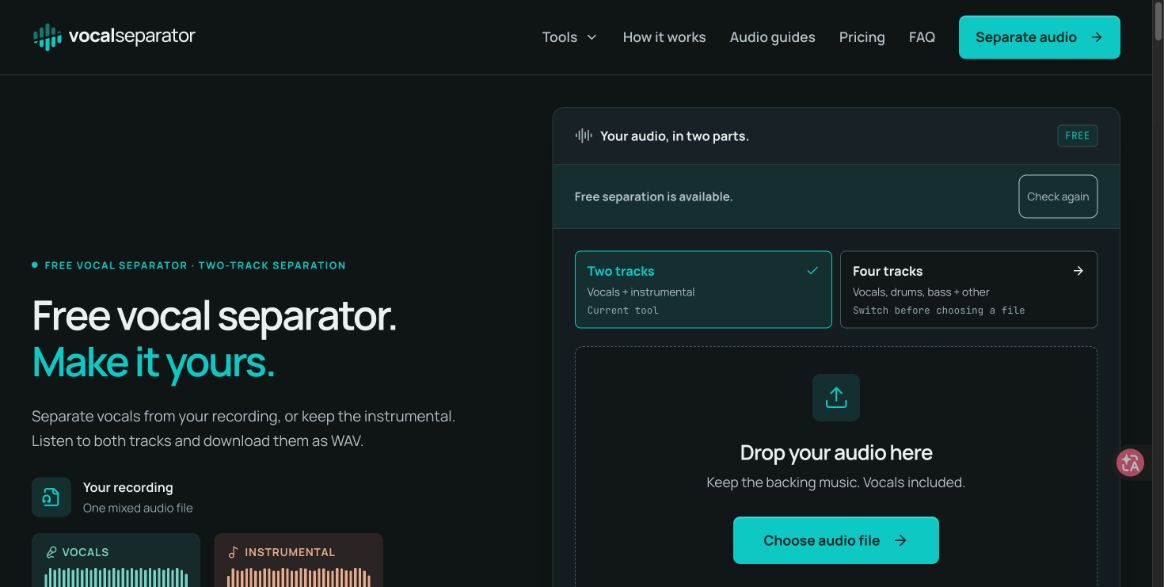Navigate to FAQ section
This screenshot has height=587, width=1164.
[921, 37]
